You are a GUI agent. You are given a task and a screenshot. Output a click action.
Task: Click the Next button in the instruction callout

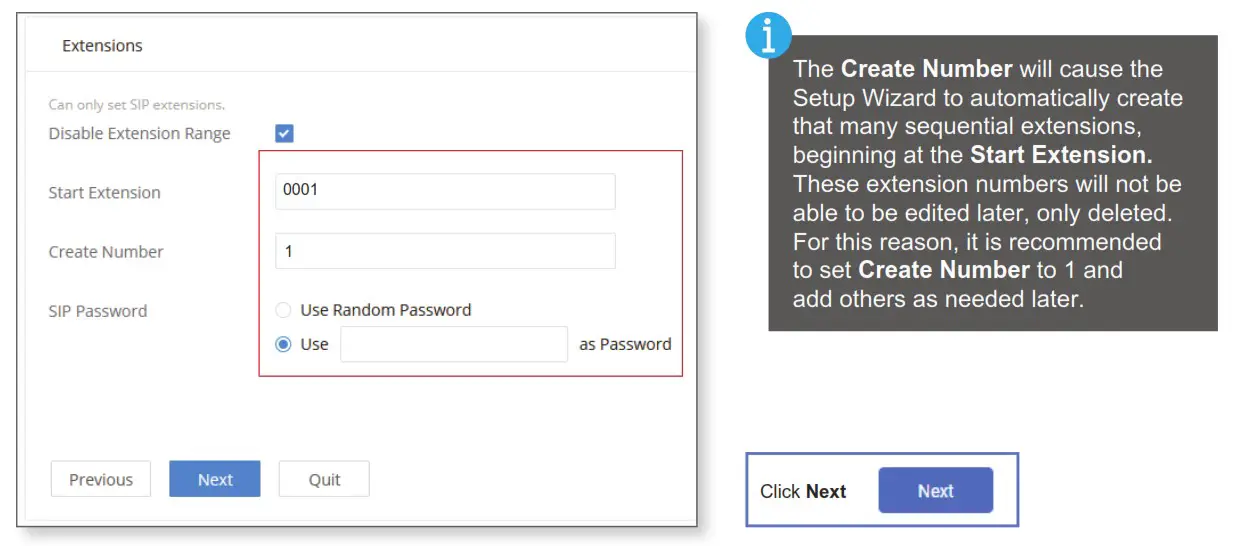[x=935, y=491]
